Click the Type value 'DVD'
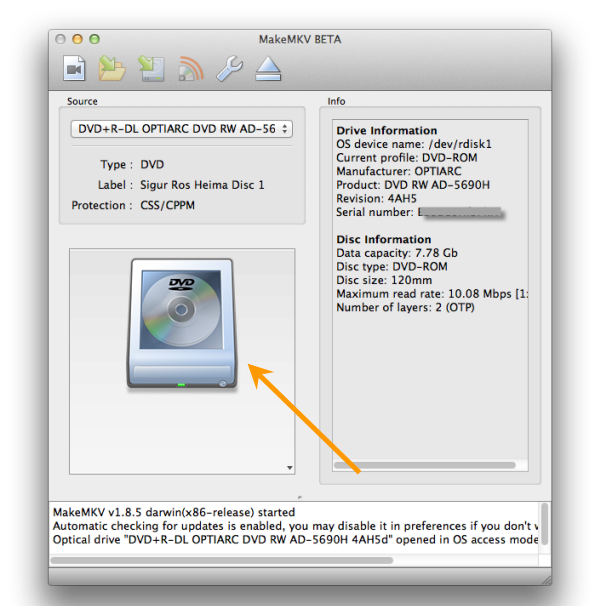 pos(152,165)
